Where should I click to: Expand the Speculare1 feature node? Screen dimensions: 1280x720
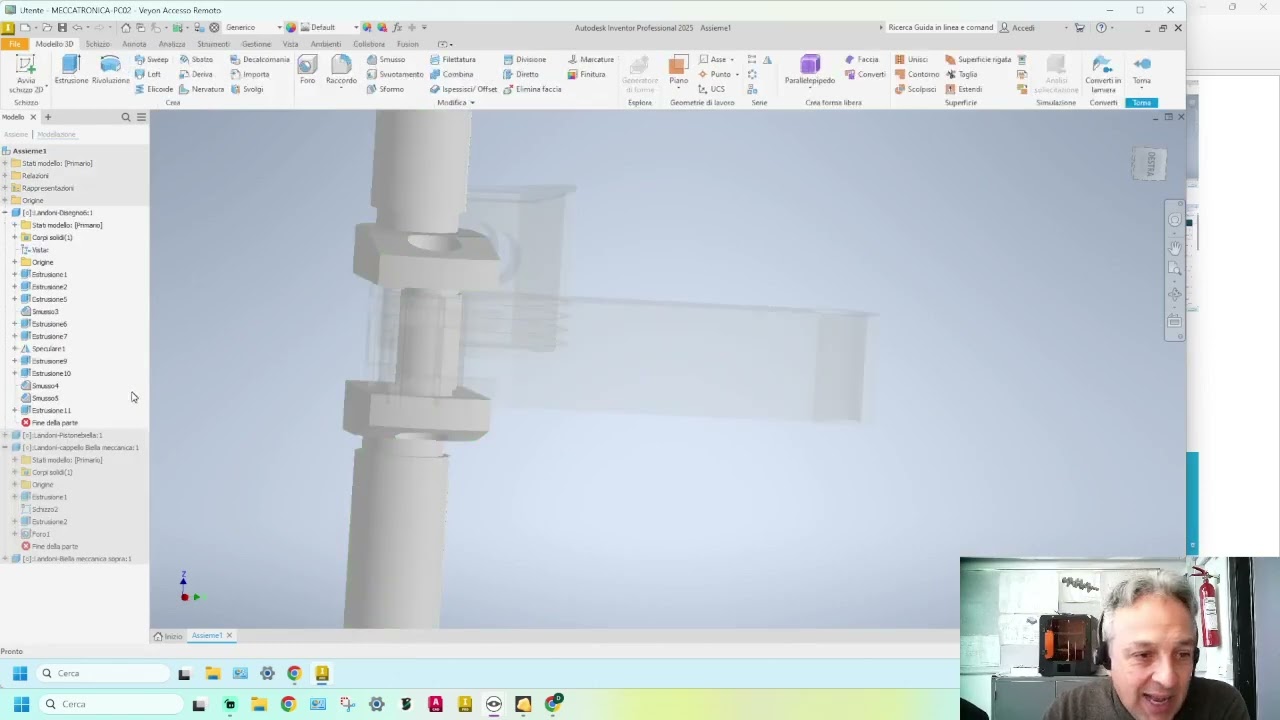coord(14,348)
